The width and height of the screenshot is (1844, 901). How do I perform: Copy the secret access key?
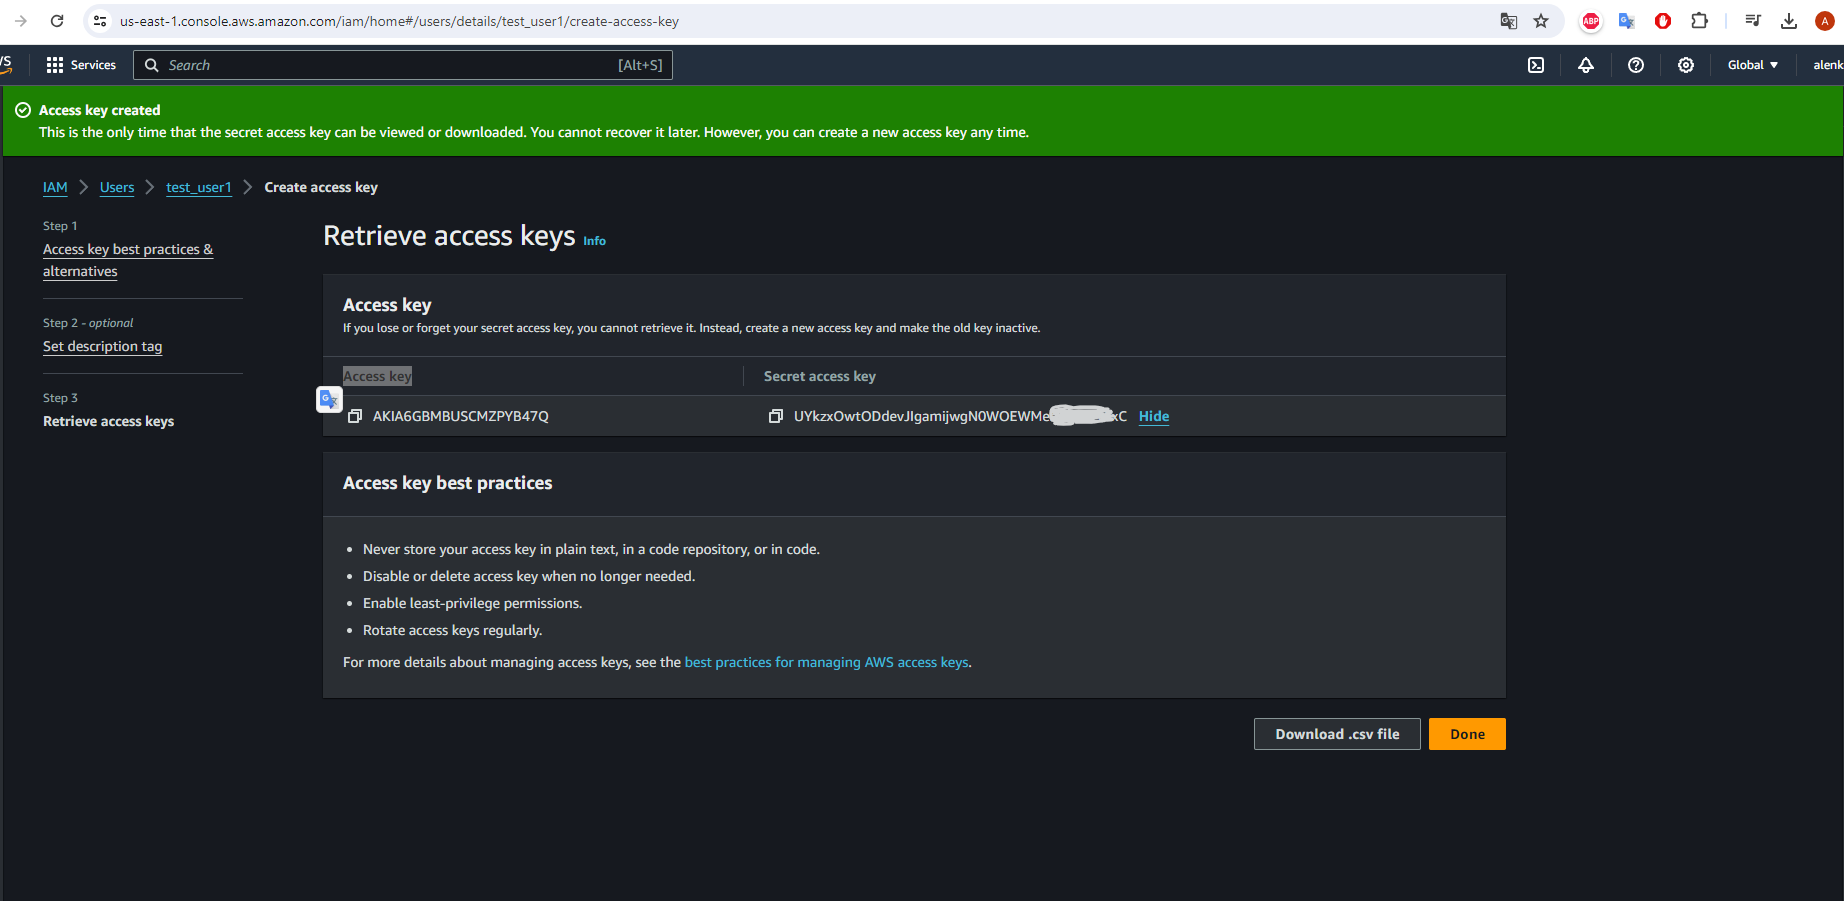[x=775, y=416]
